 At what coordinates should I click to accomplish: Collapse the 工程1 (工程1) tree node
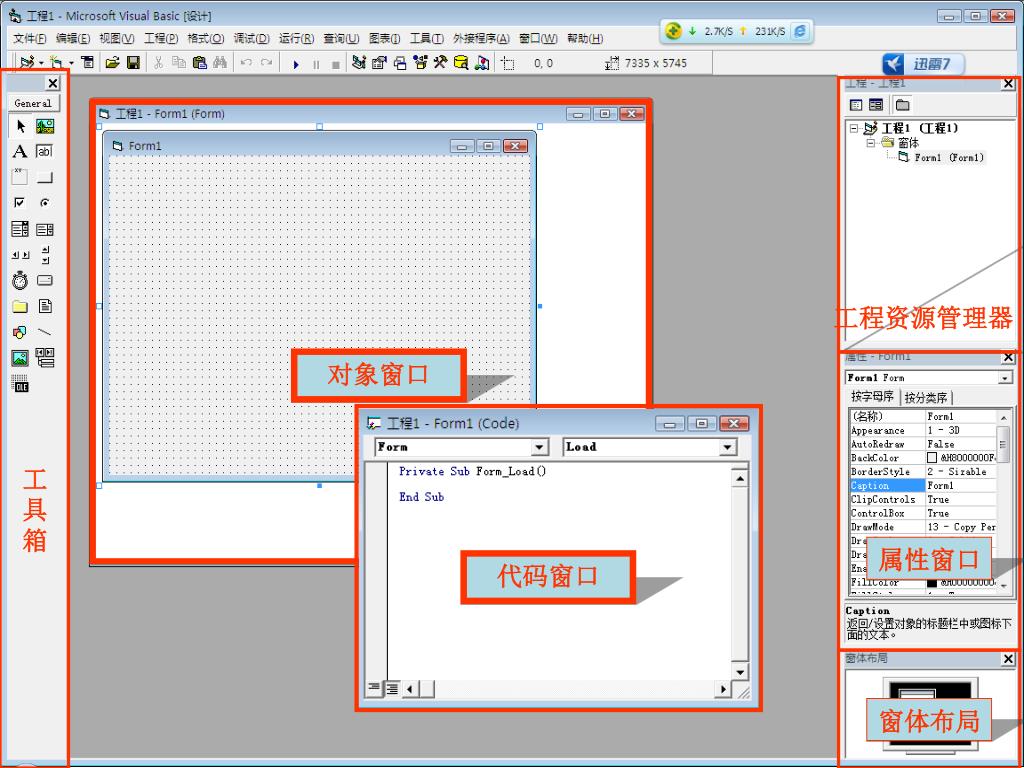point(854,129)
